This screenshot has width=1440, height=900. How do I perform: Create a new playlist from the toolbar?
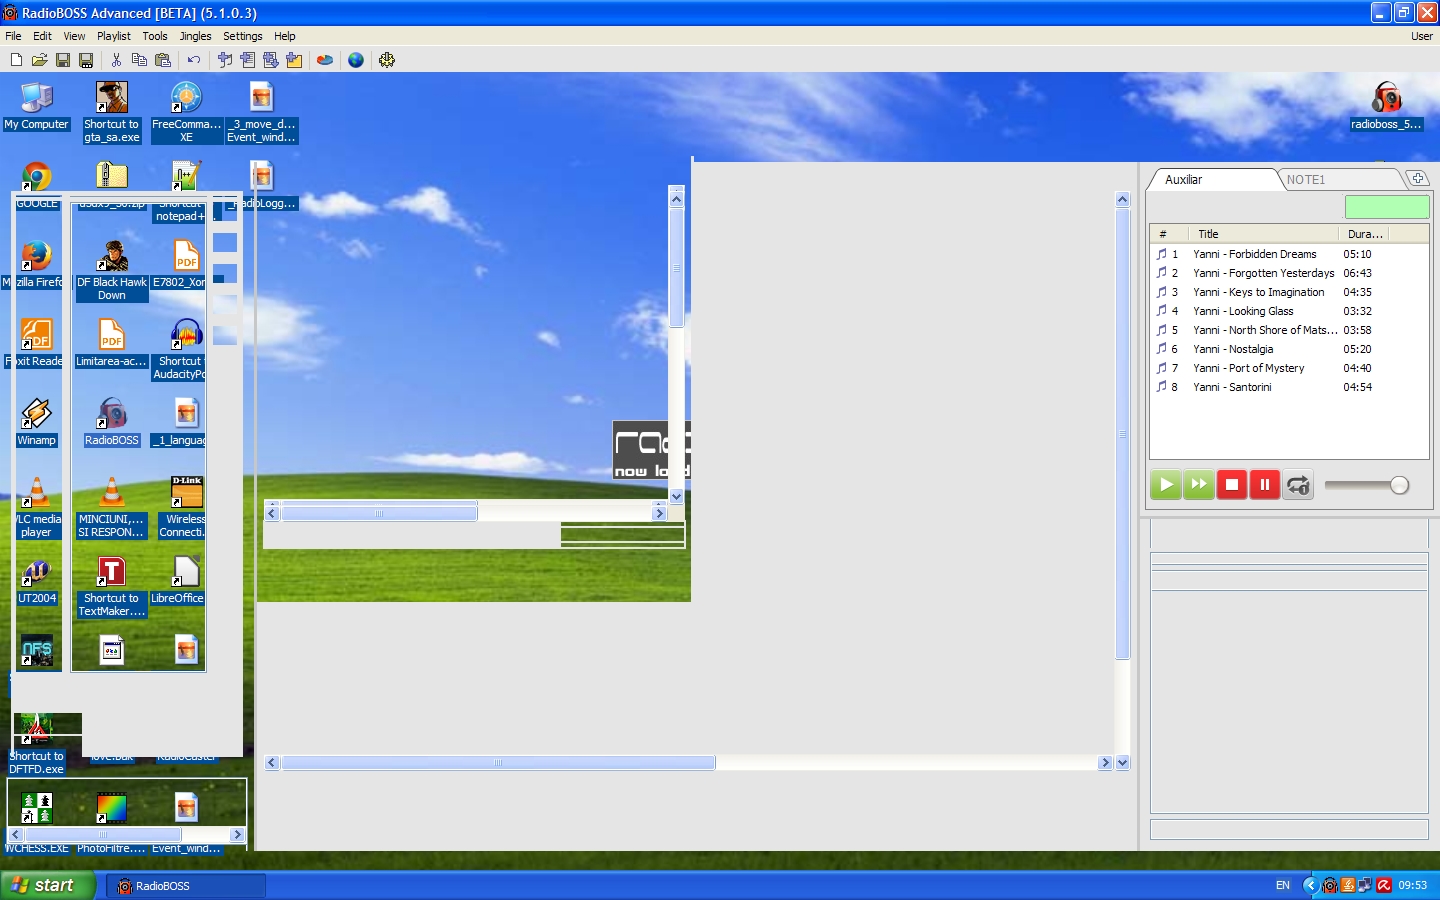16,60
